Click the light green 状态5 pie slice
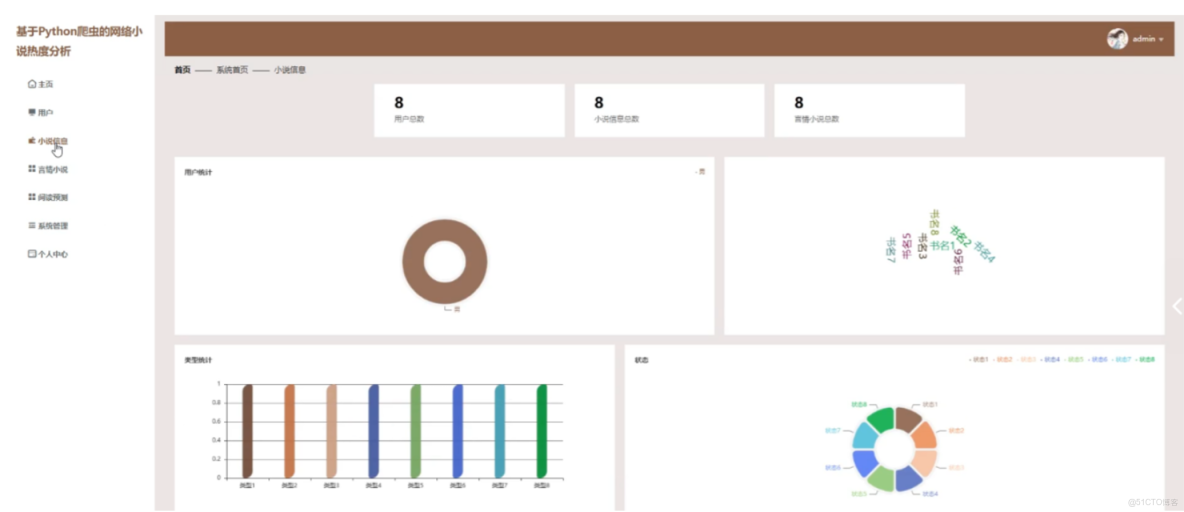This screenshot has width=1184, height=512. point(881,480)
